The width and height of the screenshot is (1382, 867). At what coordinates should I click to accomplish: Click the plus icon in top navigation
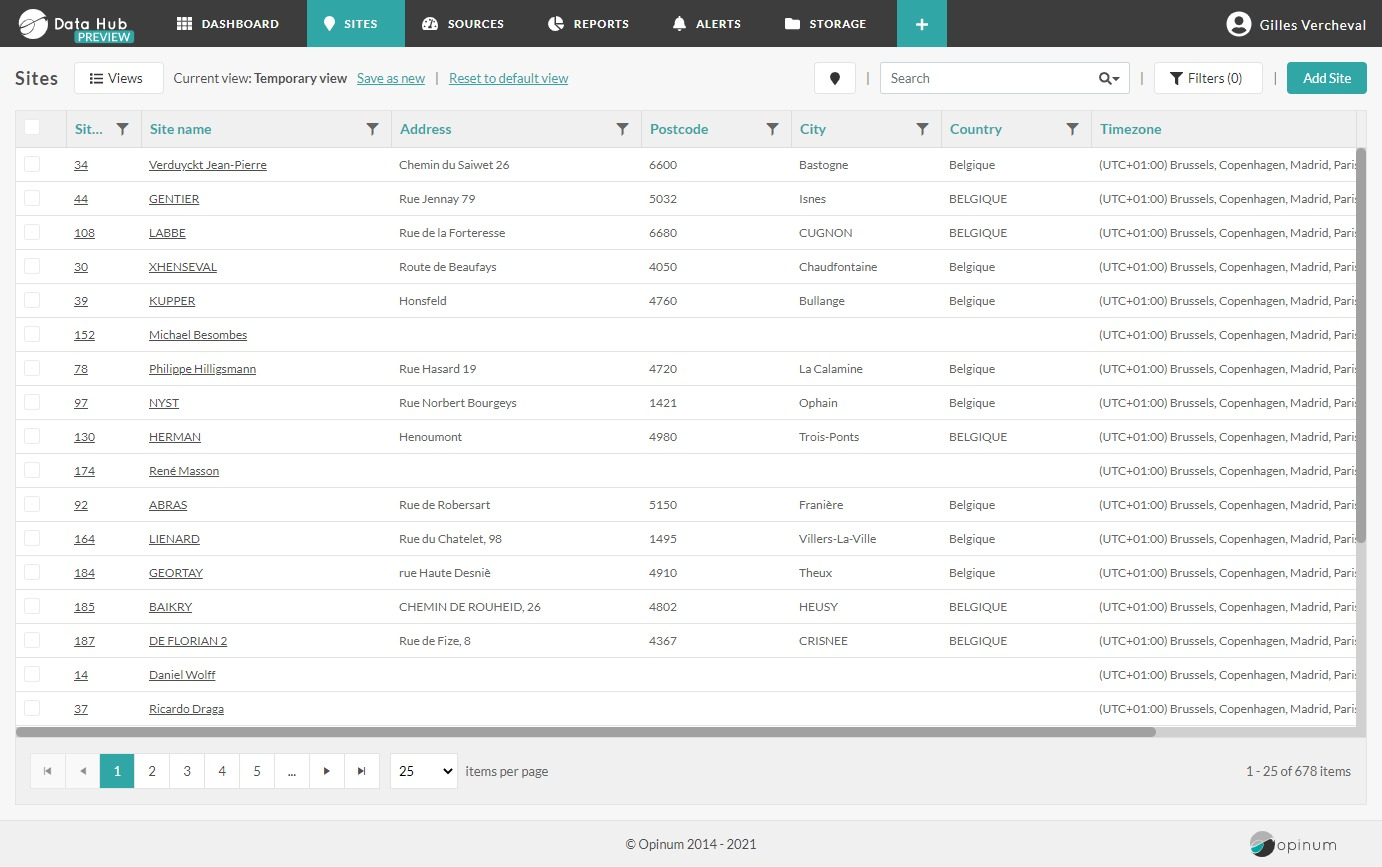point(922,24)
